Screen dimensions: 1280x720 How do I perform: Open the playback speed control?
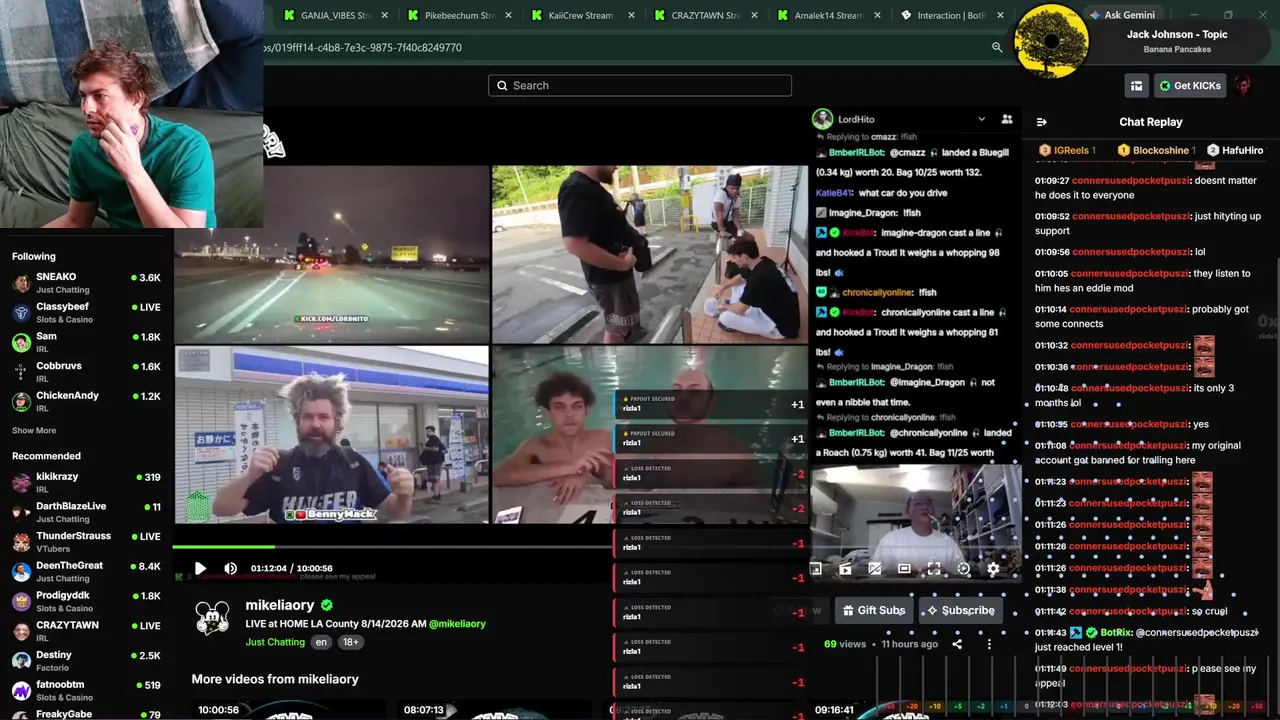pos(963,568)
